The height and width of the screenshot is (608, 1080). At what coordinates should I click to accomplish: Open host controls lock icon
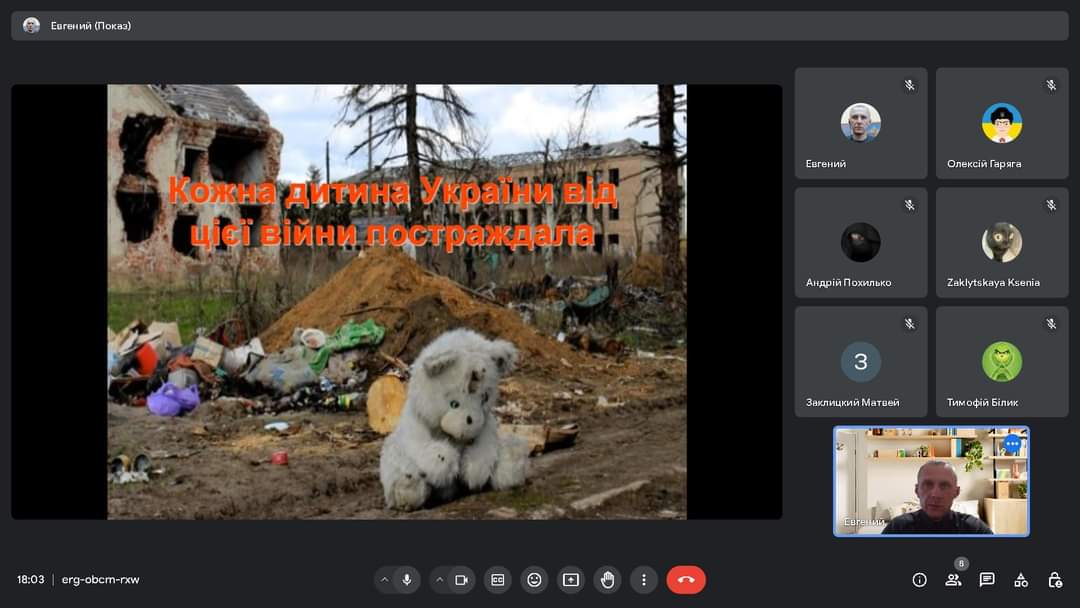pyautogui.click(x=1054, y=580)
